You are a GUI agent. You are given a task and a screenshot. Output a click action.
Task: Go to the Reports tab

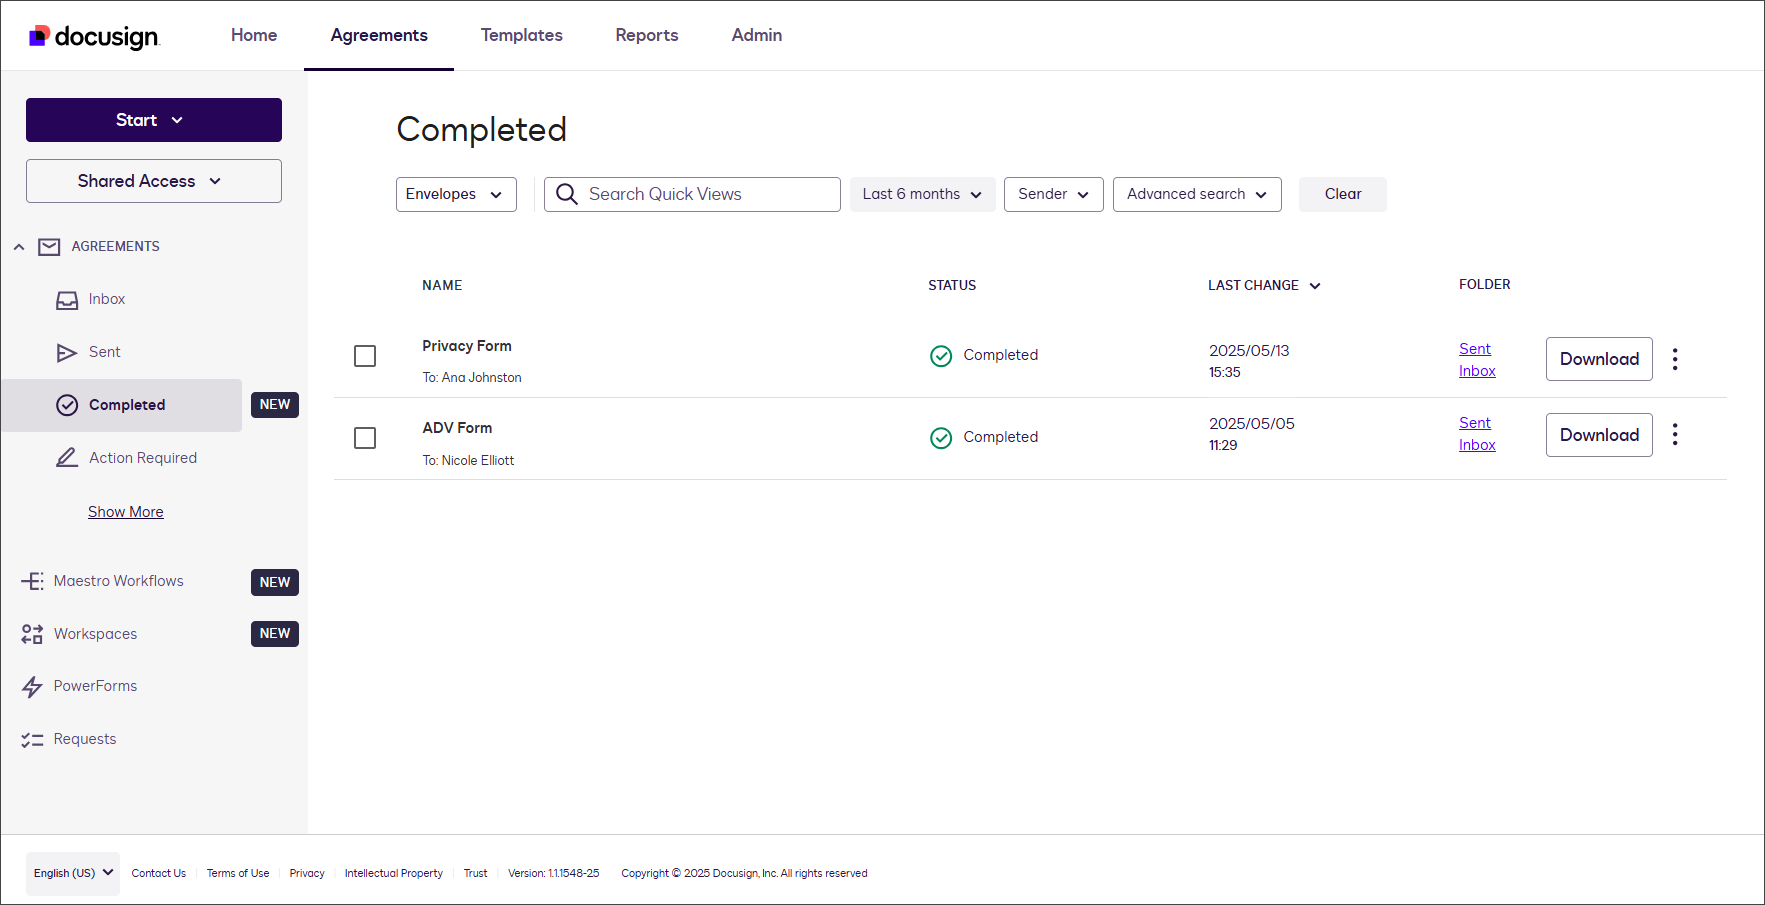tap(646, 35)
